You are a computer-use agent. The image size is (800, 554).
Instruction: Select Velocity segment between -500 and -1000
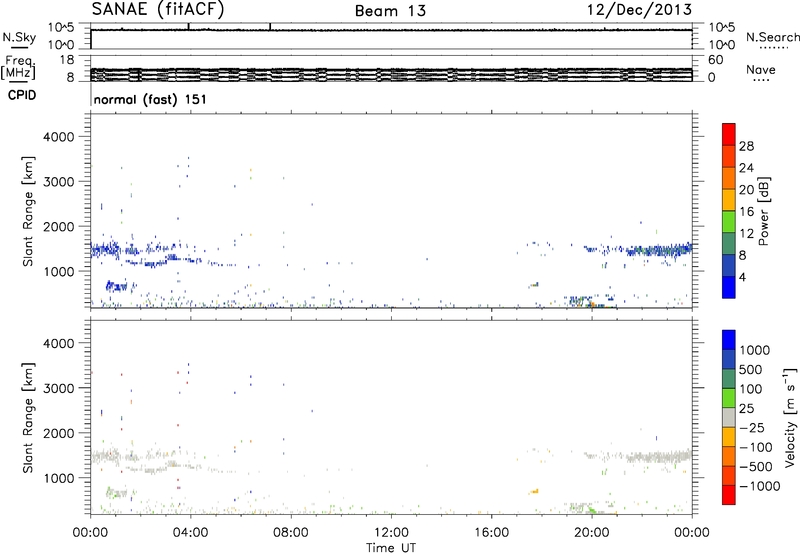coord(729,475)
